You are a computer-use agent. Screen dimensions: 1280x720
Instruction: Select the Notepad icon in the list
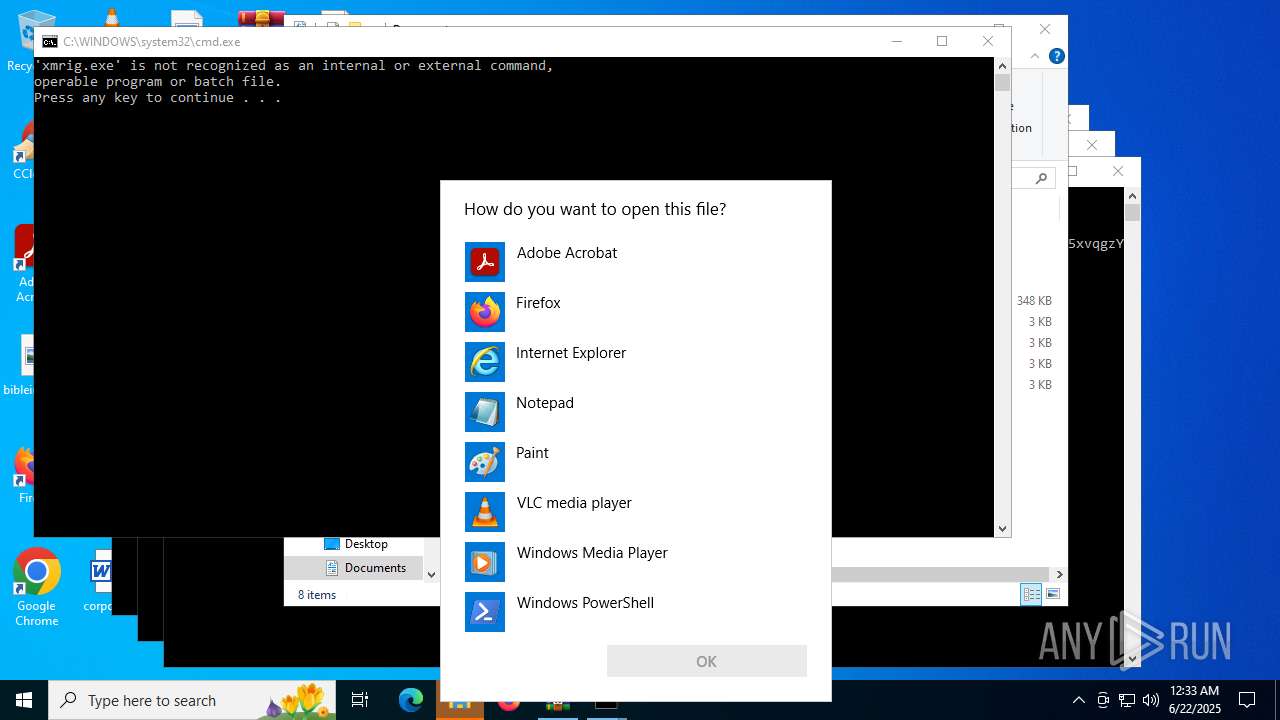[485, 412]
